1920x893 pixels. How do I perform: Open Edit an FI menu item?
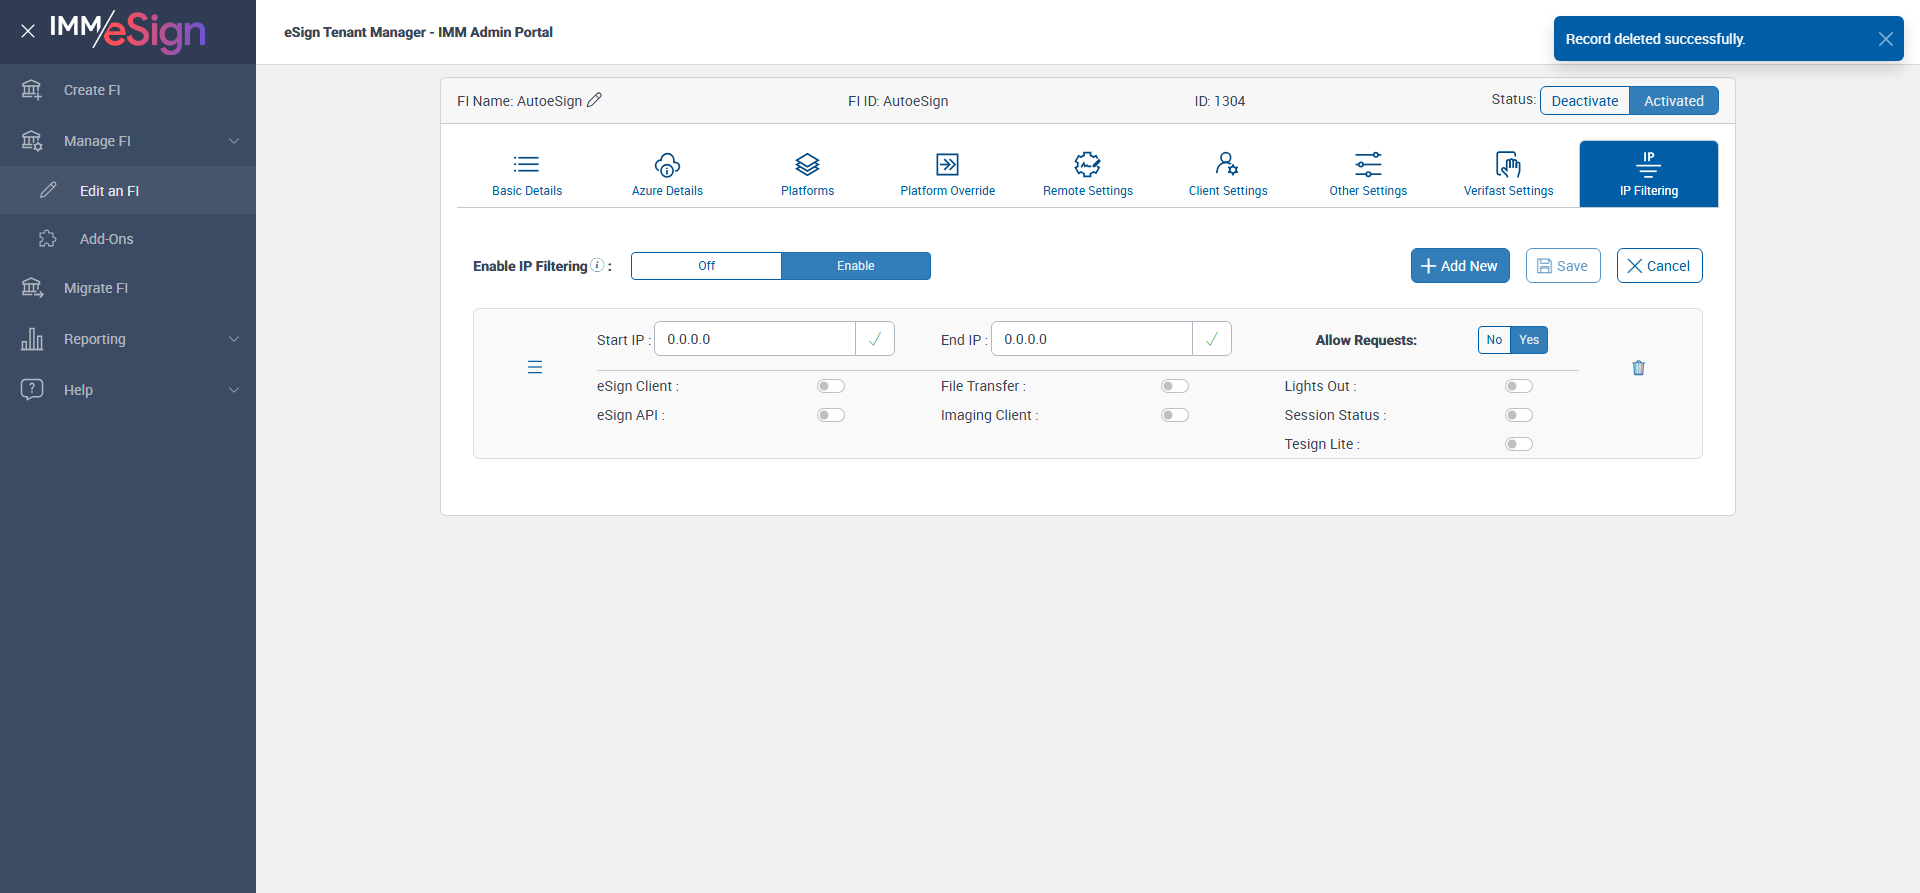128,190
